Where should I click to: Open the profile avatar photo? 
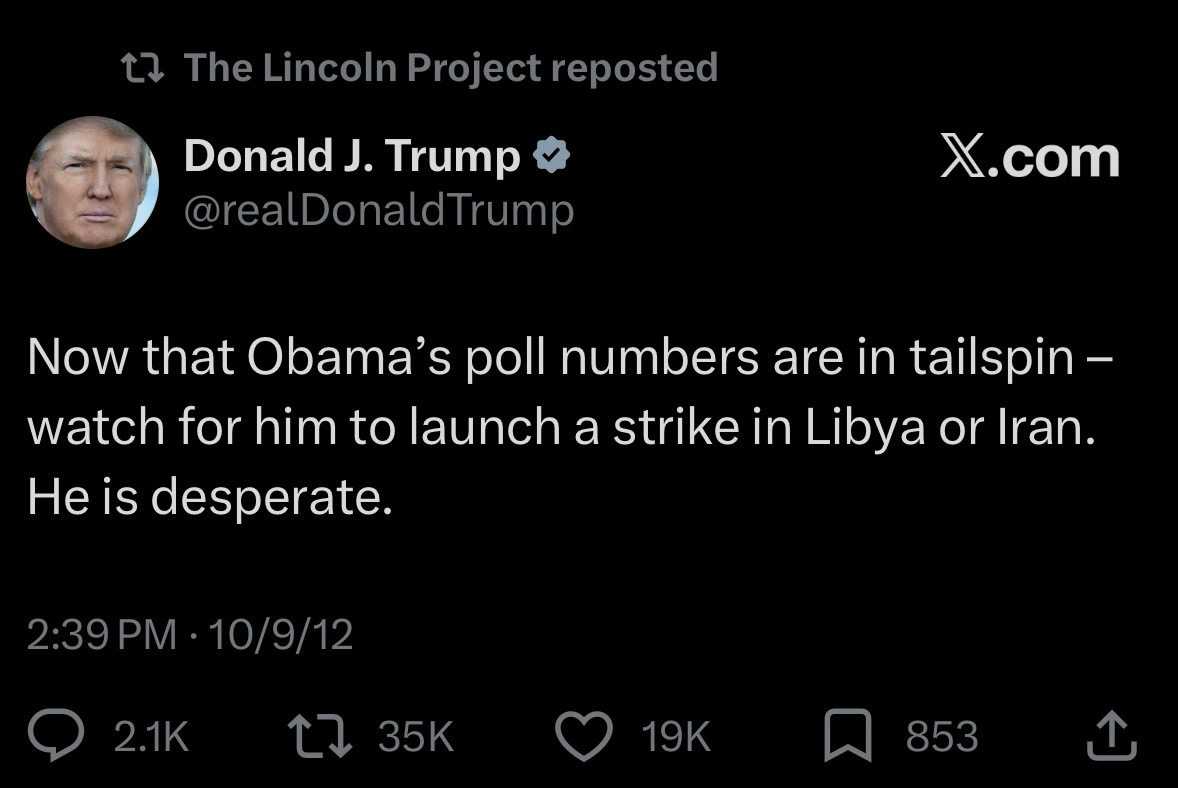pos(92,182)
